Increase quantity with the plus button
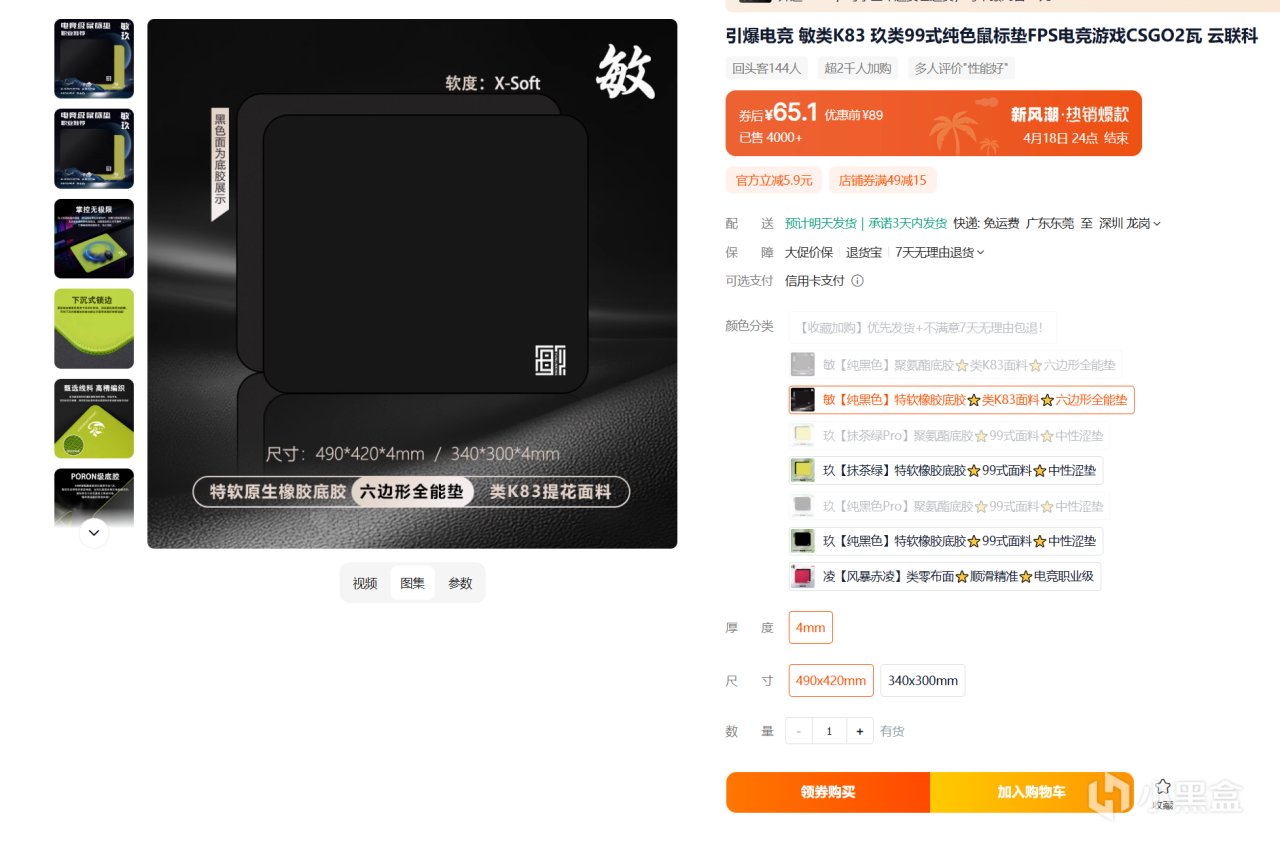Image resolution: width=1280 pixels, height=842 pixels. (860, 731)
